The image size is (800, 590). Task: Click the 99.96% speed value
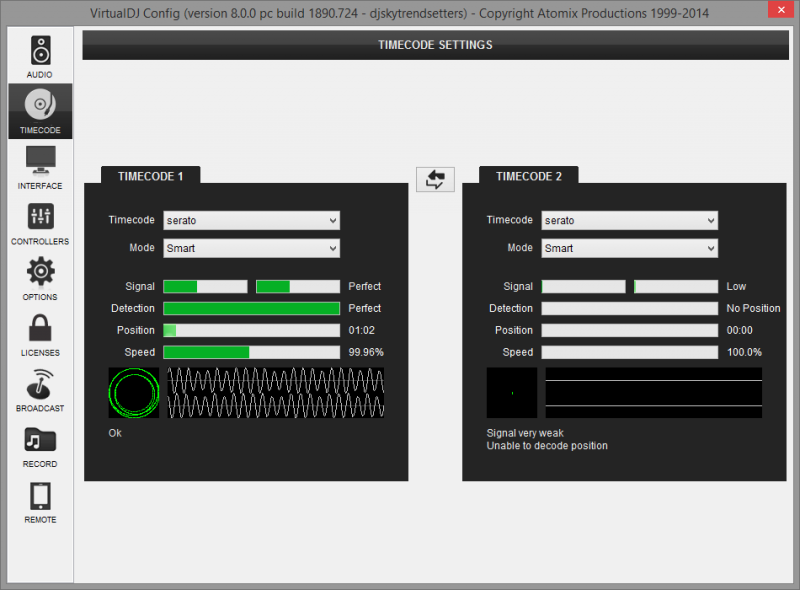(x=366, y=352)
